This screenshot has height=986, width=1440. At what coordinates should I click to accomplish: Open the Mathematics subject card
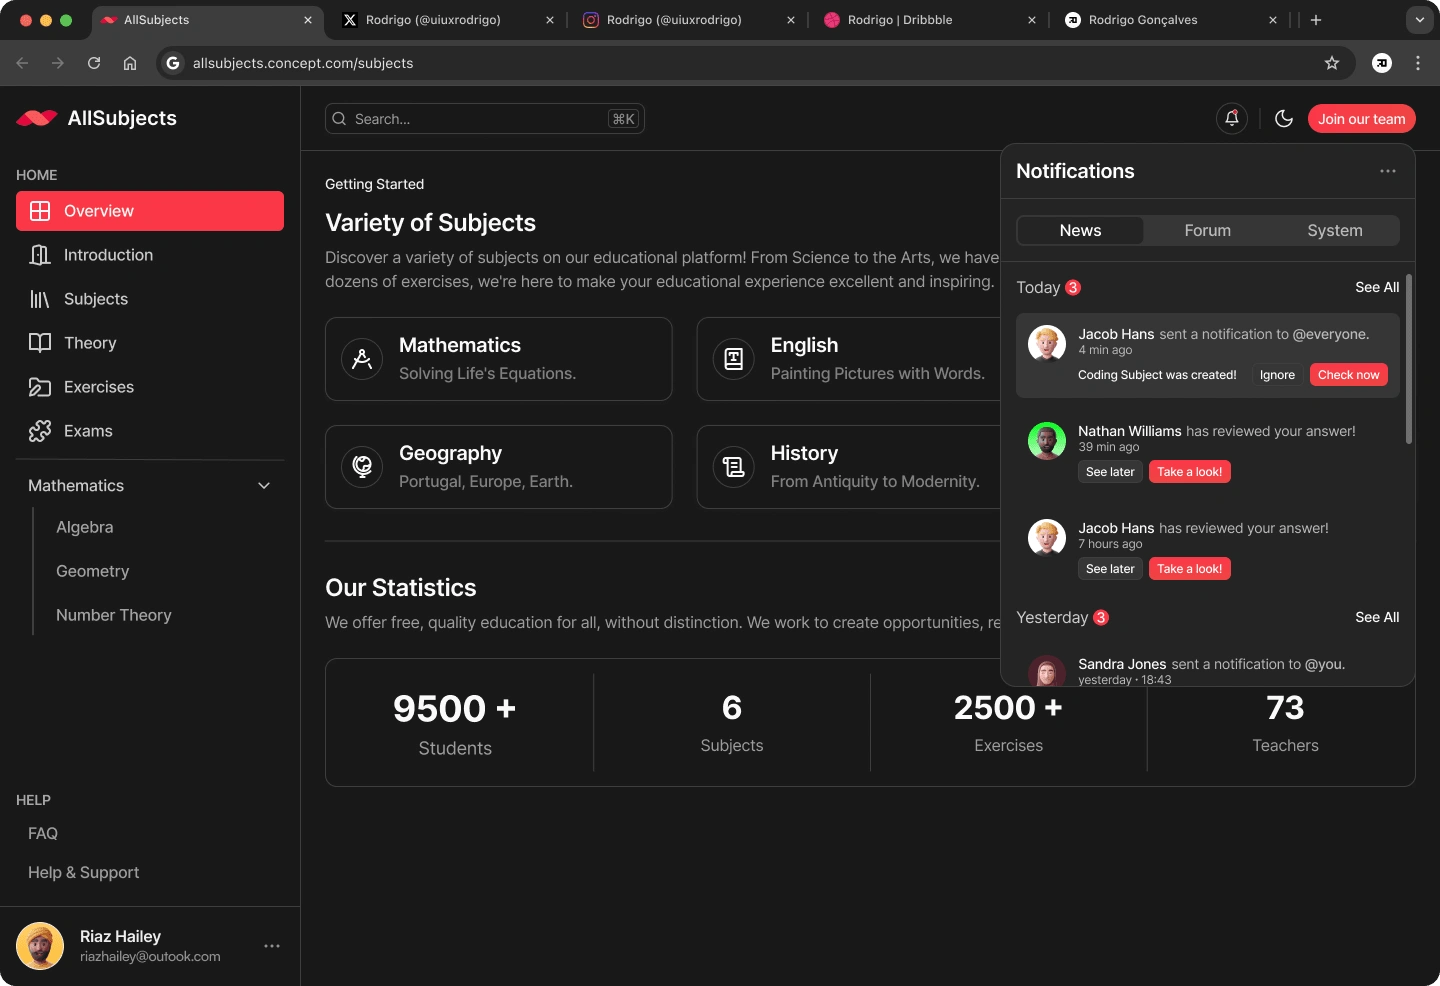[499, 359]
